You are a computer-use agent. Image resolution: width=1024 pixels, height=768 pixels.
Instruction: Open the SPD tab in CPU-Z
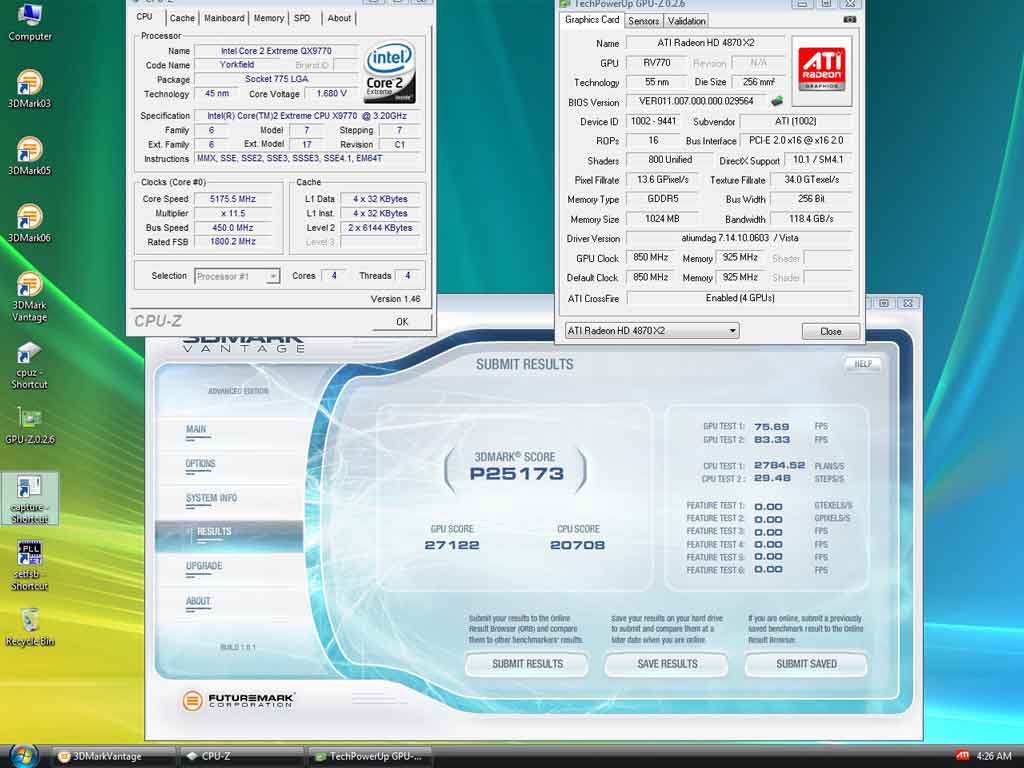coord(302,18)
